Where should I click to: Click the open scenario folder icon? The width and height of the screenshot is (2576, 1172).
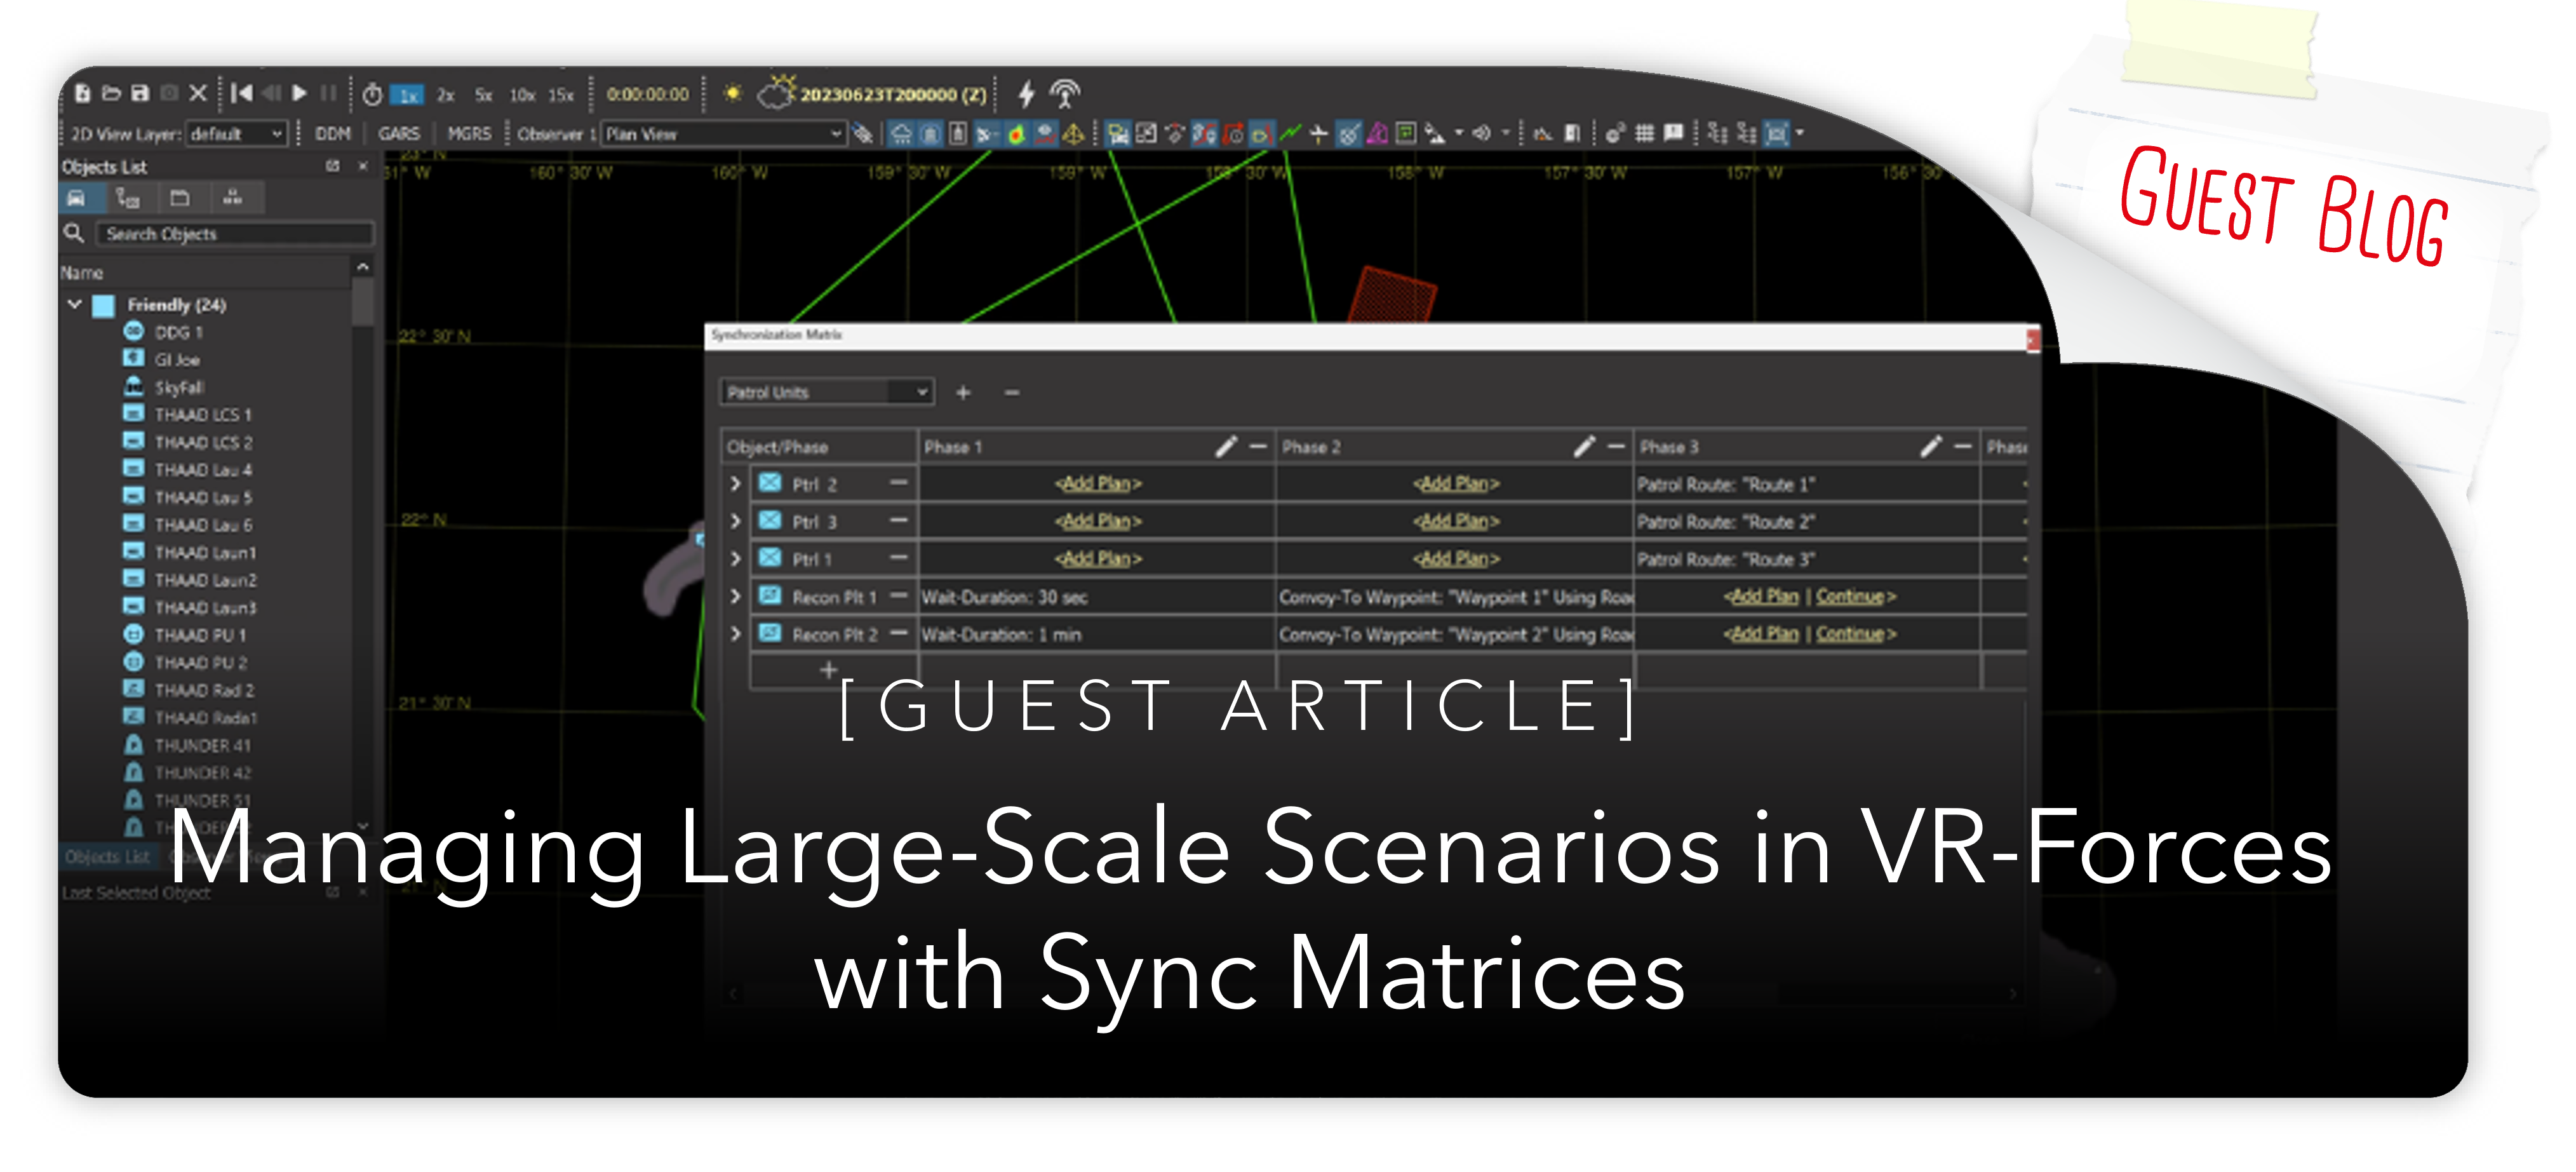pos(111,93)
